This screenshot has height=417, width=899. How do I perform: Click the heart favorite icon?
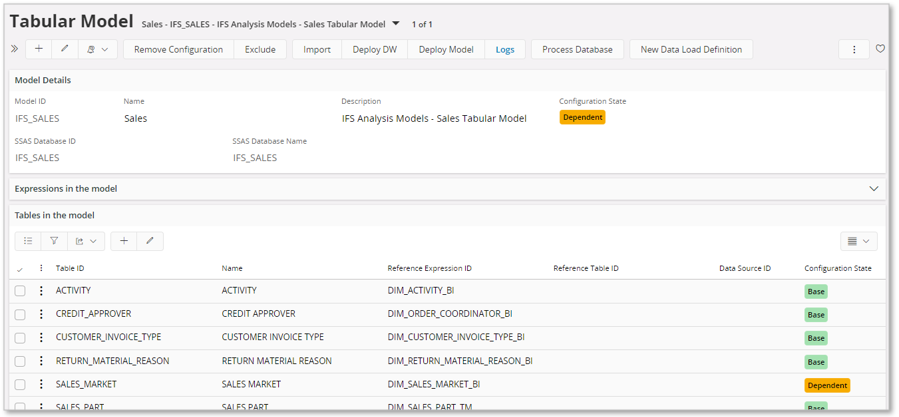(x=880, y=49)
